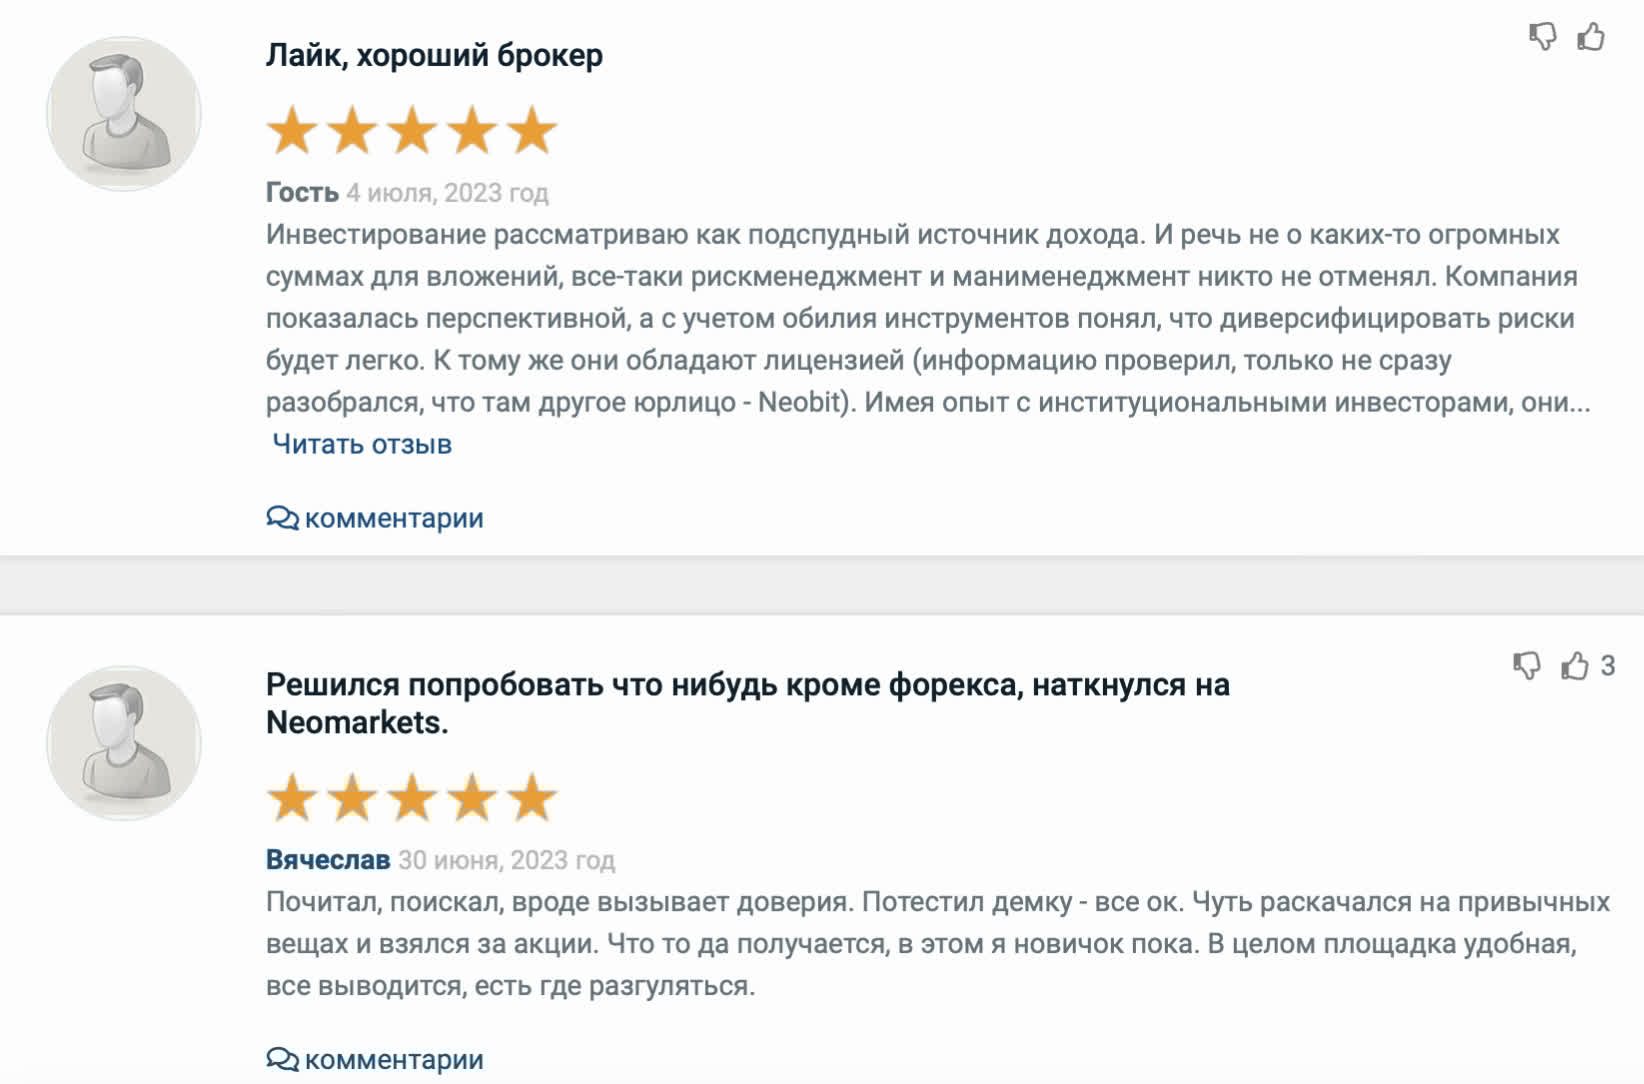
Task: Click Вячеслав reviewer avatar image
Action: click(x=124, y=743)
